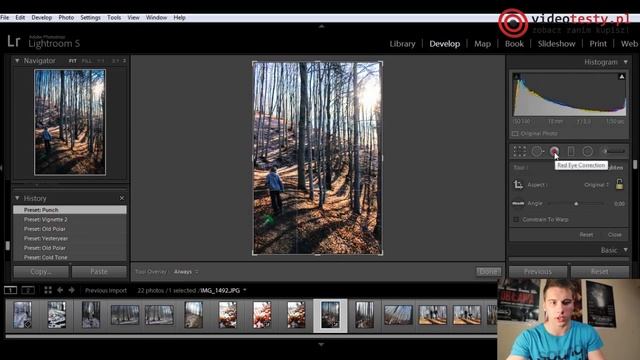Open the IMG_1492.JPG filmstrip source dropdown
The height and width of the screenshot is (360, 640).
tap(244, 290)
